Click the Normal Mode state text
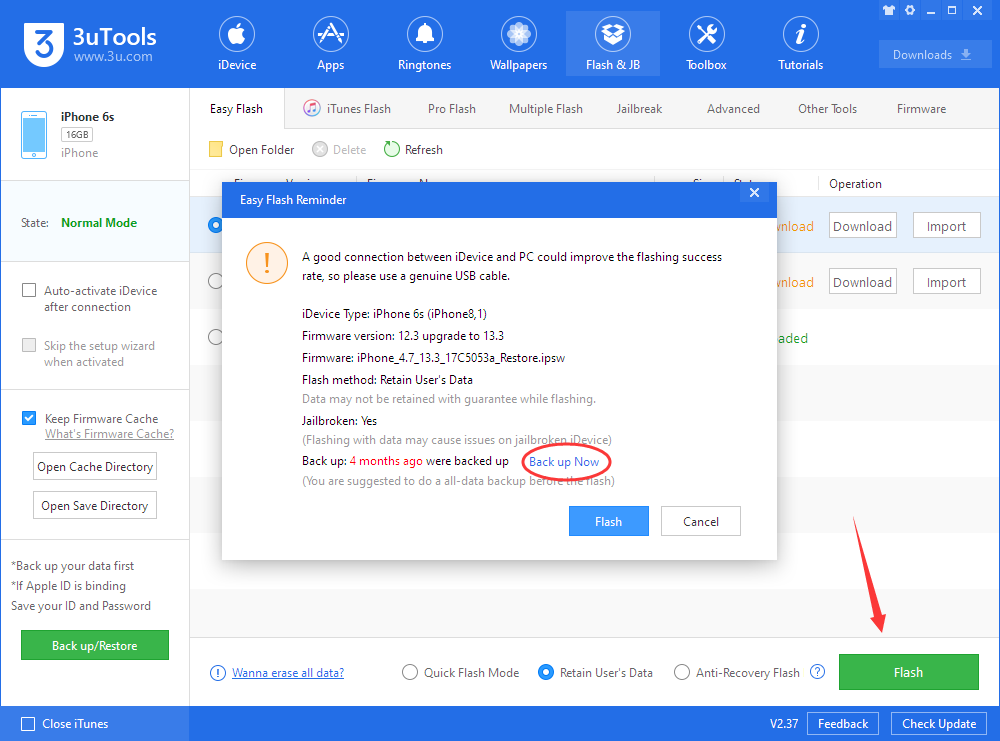Image resolution: width=1000 pixels, height=741 pixels. coord(99,223)
